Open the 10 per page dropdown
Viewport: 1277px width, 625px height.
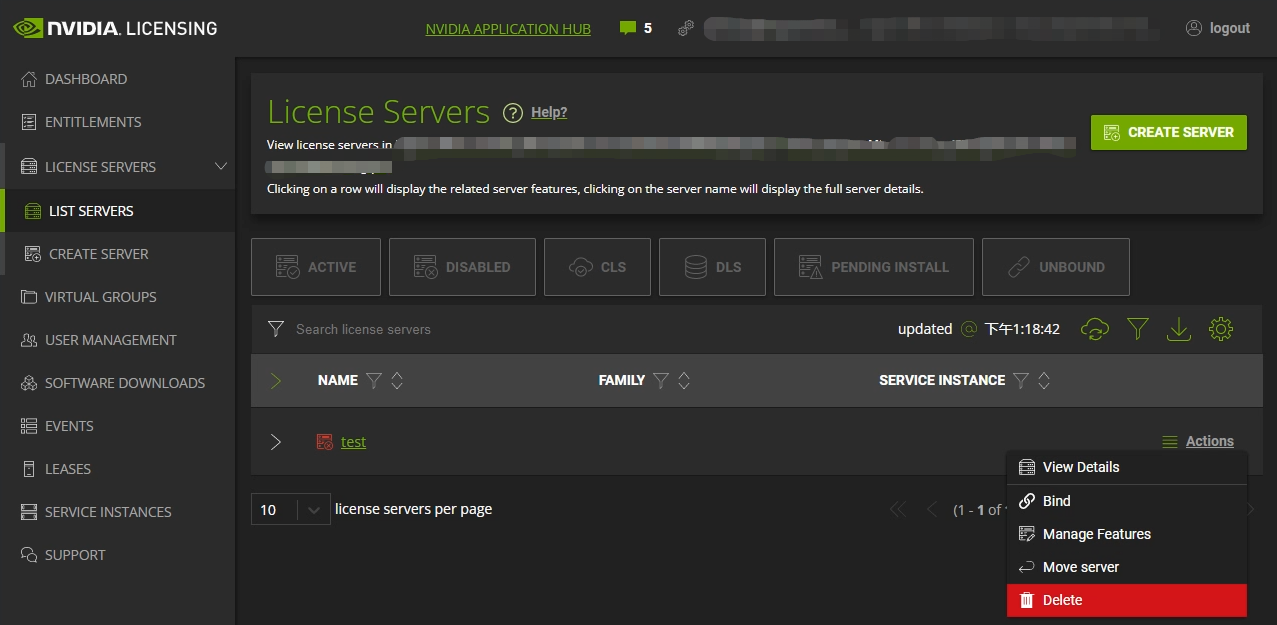[x=290, y=510]
